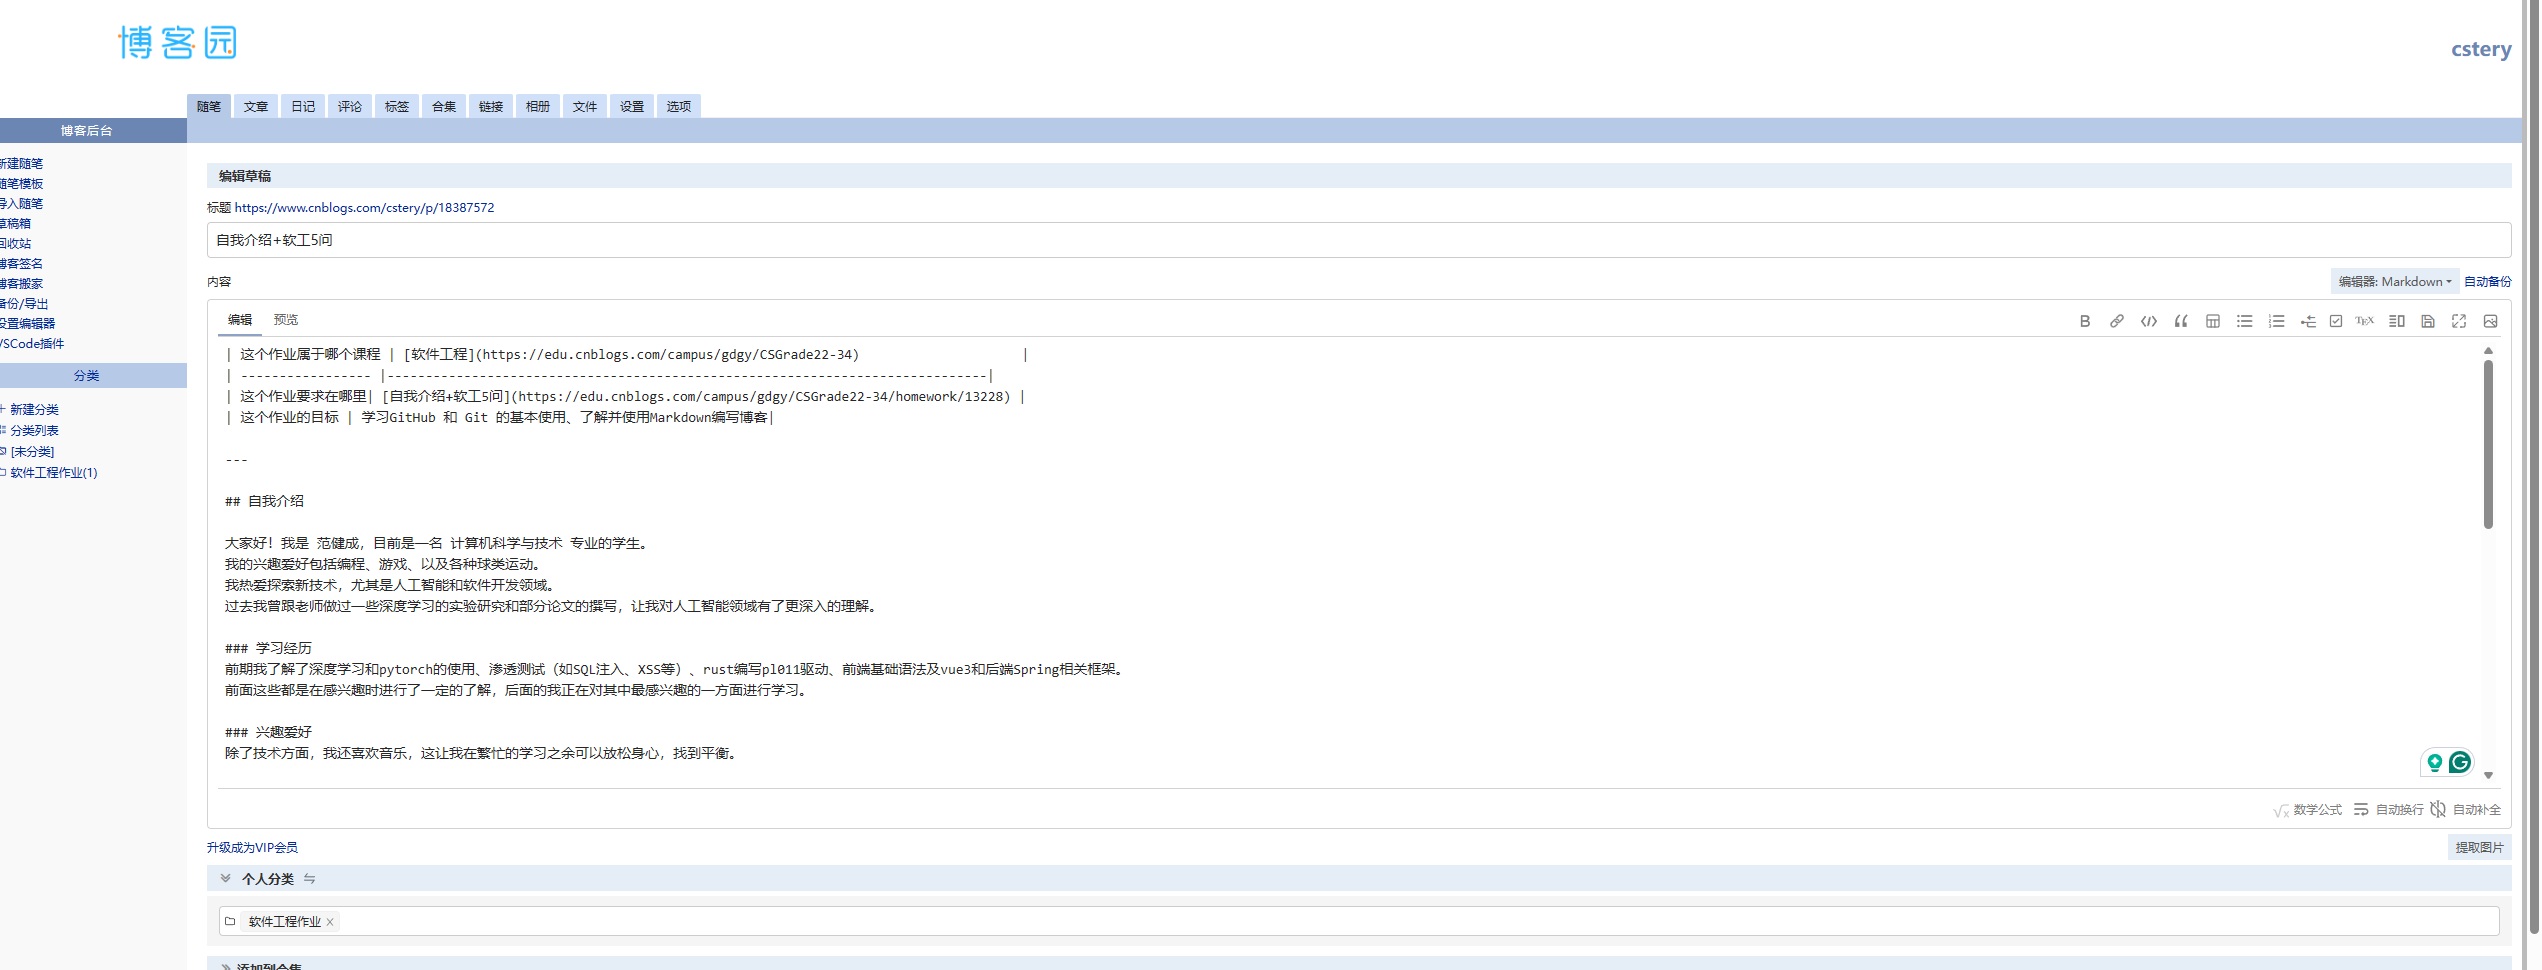Click the title input field 自我介绍+软工5问
The width and height of the screenshot is (2542, 970).
click(1359, 240)
